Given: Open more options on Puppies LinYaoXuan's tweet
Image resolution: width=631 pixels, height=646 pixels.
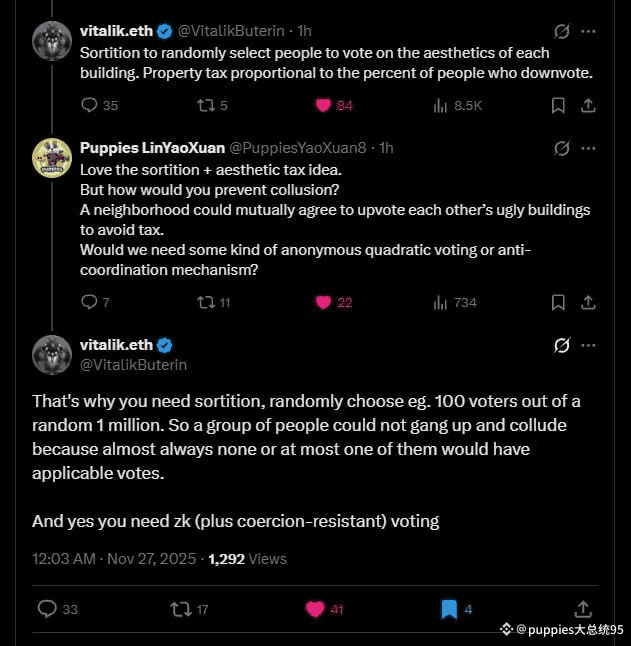Looking at the screenshot, I should coord(589,148).
